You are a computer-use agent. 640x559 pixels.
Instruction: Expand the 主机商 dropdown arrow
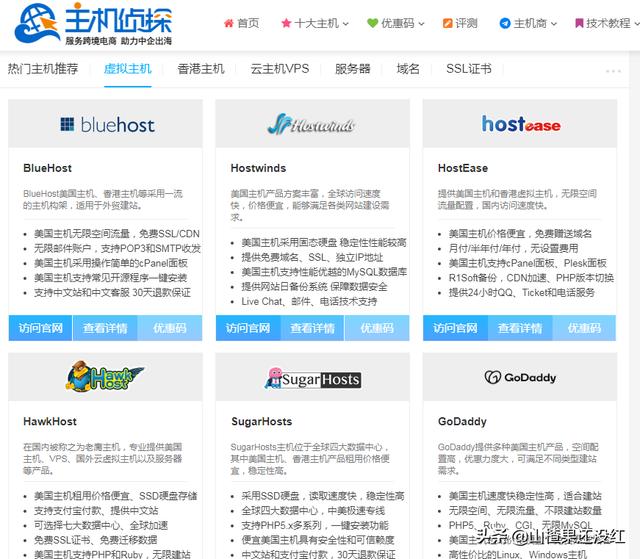(x=554, y=24)
